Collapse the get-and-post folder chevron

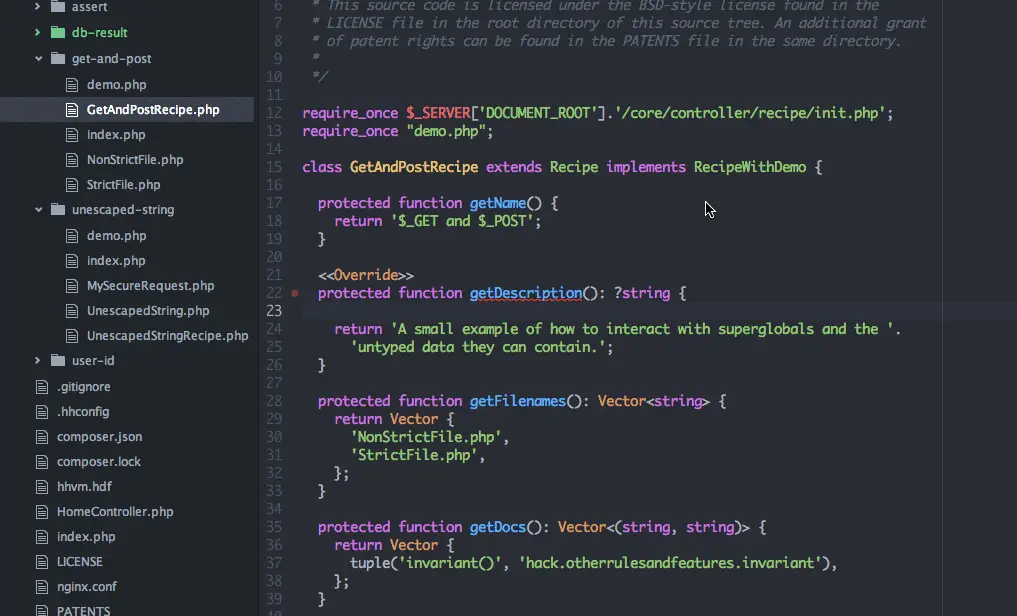coord(38,58)
